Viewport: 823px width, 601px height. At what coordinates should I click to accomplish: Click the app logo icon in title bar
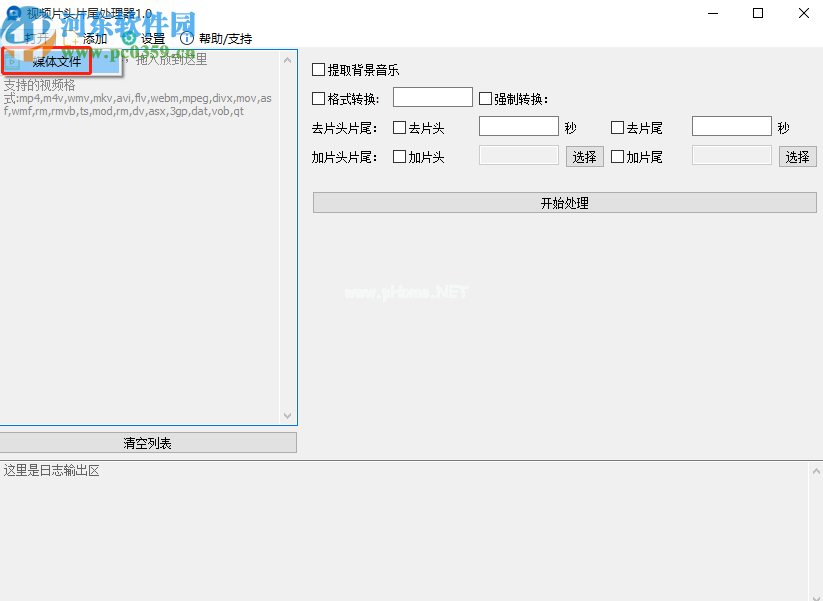tap(12, 13)
